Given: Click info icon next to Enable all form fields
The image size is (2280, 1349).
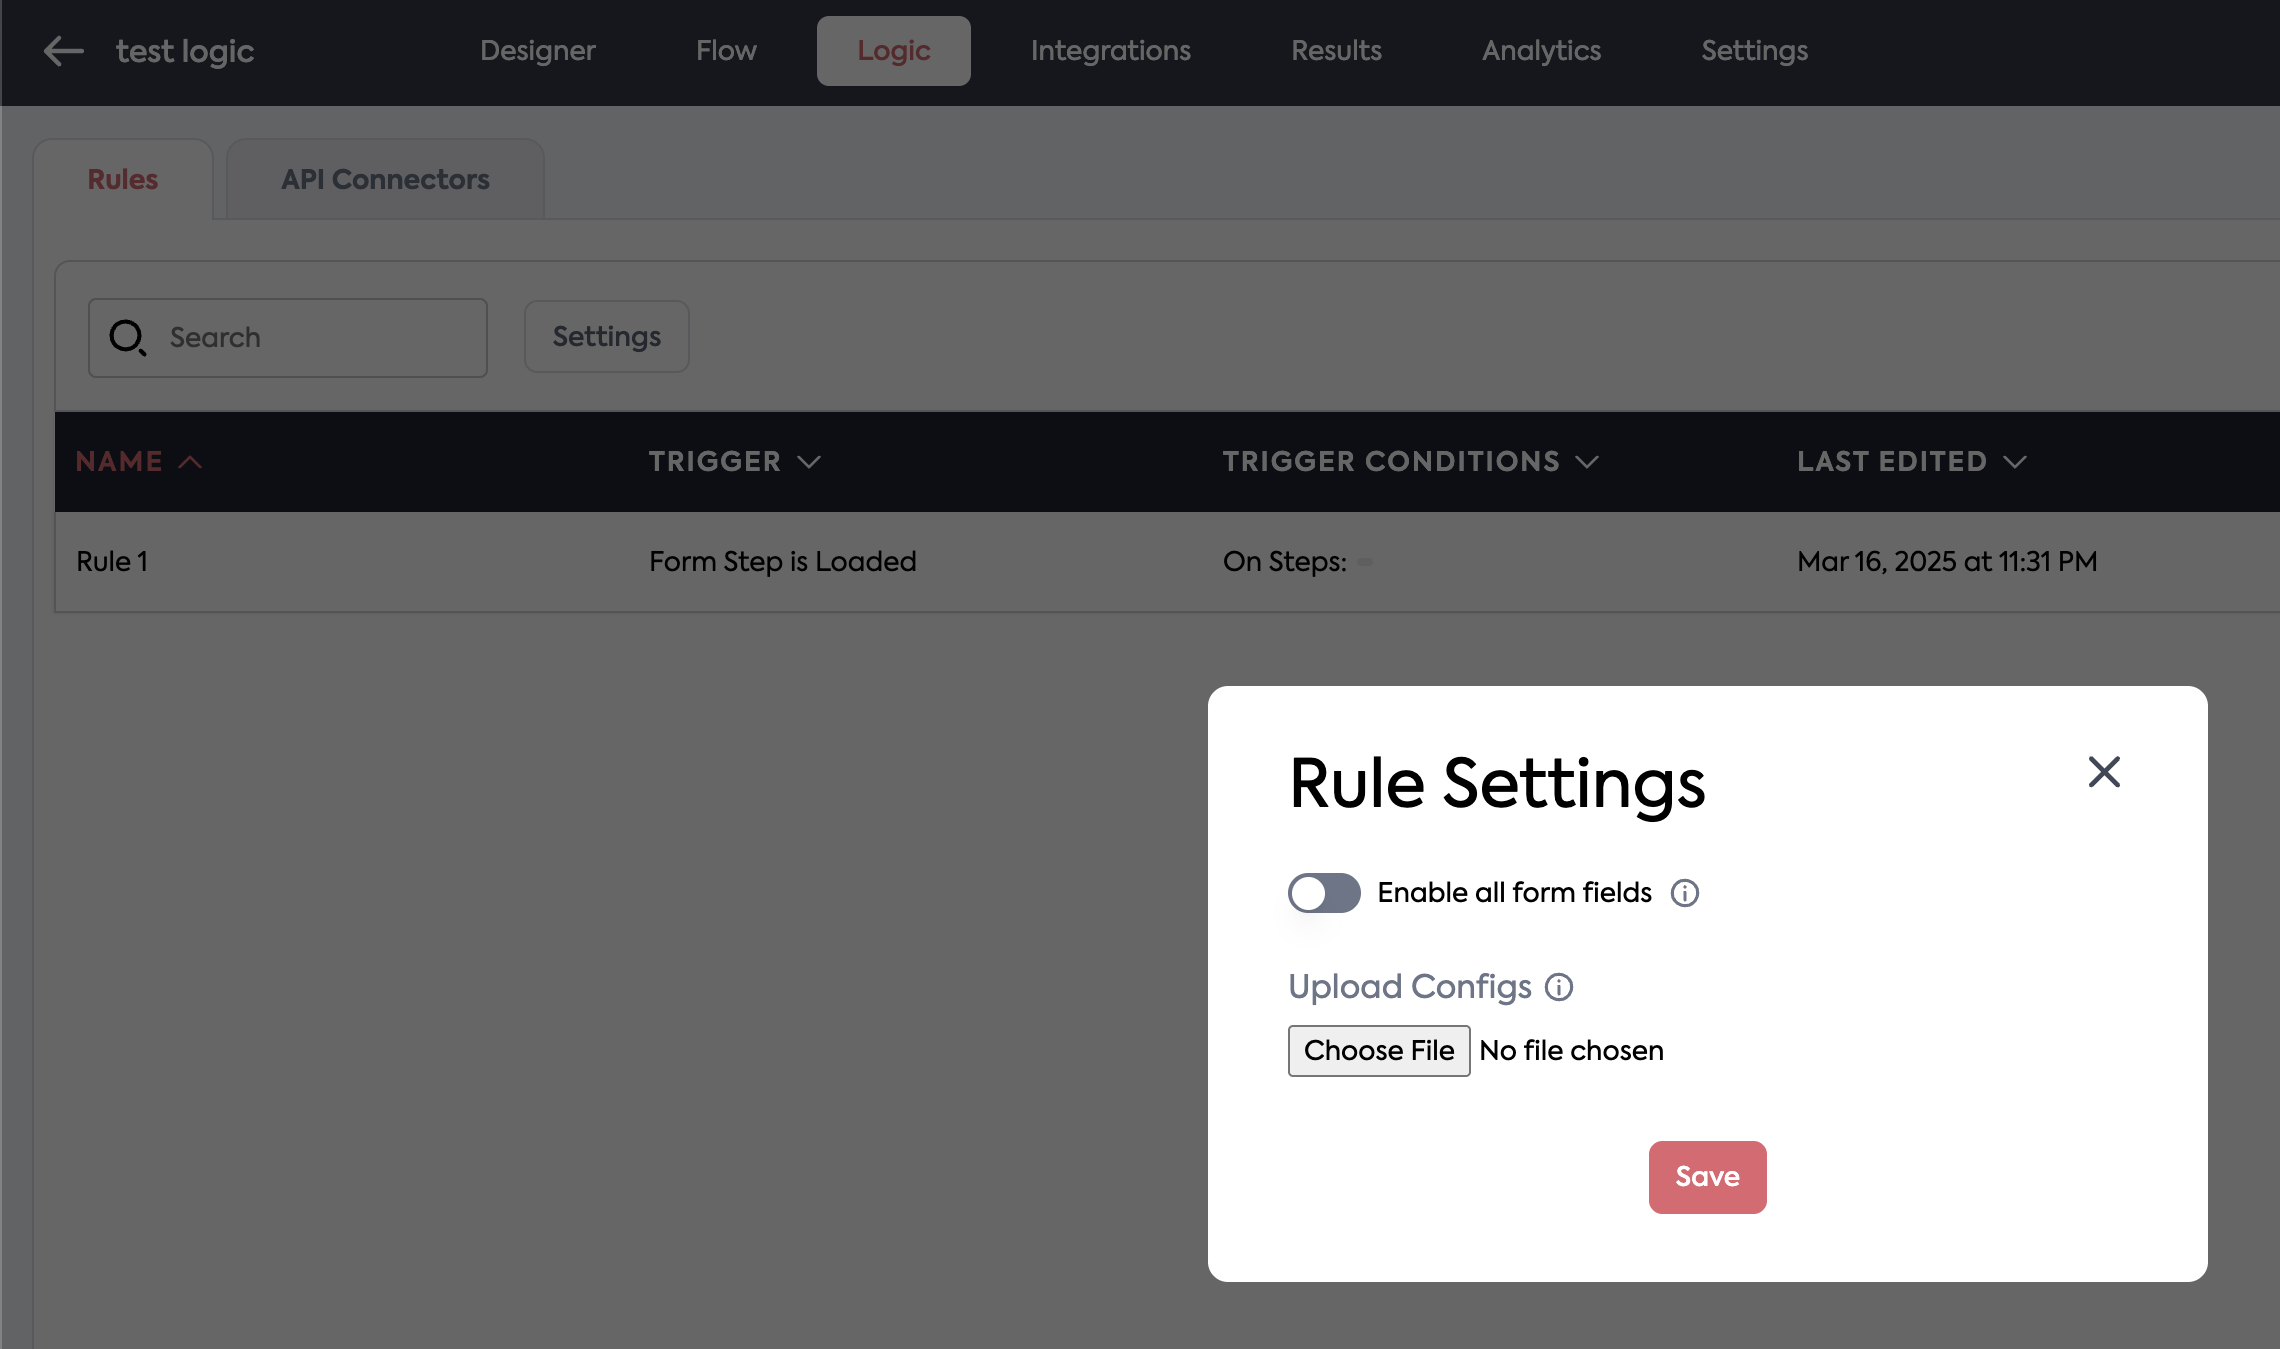Looking at the screenshot, I should (1685, 893).
